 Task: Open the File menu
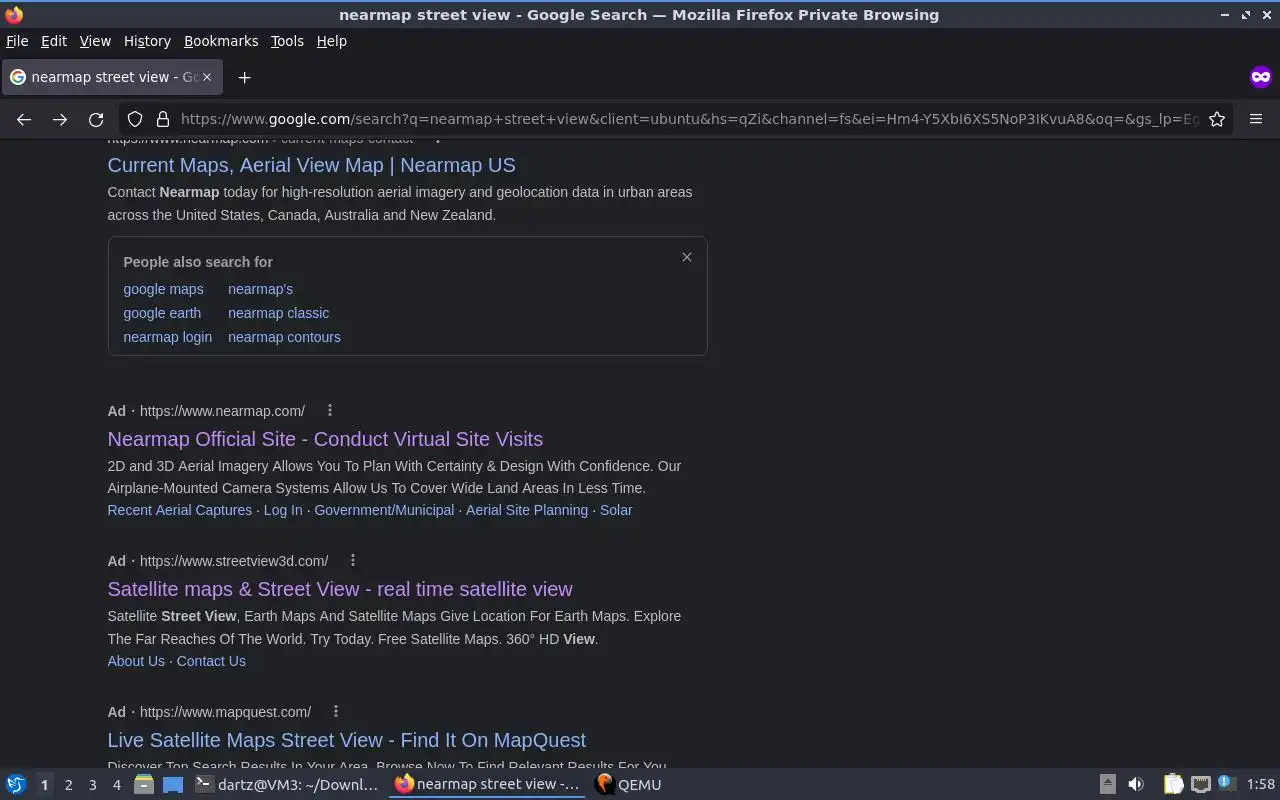coord(17,41)
